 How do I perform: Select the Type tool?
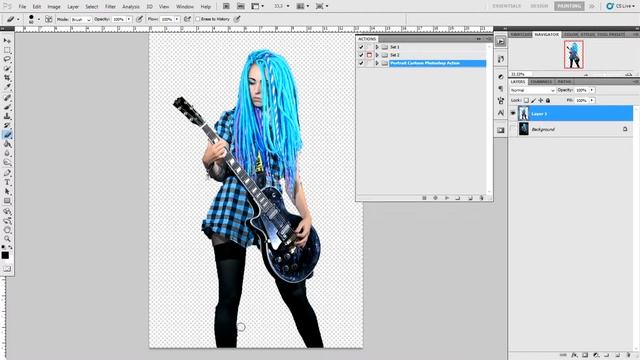click(x=7, y=182)
